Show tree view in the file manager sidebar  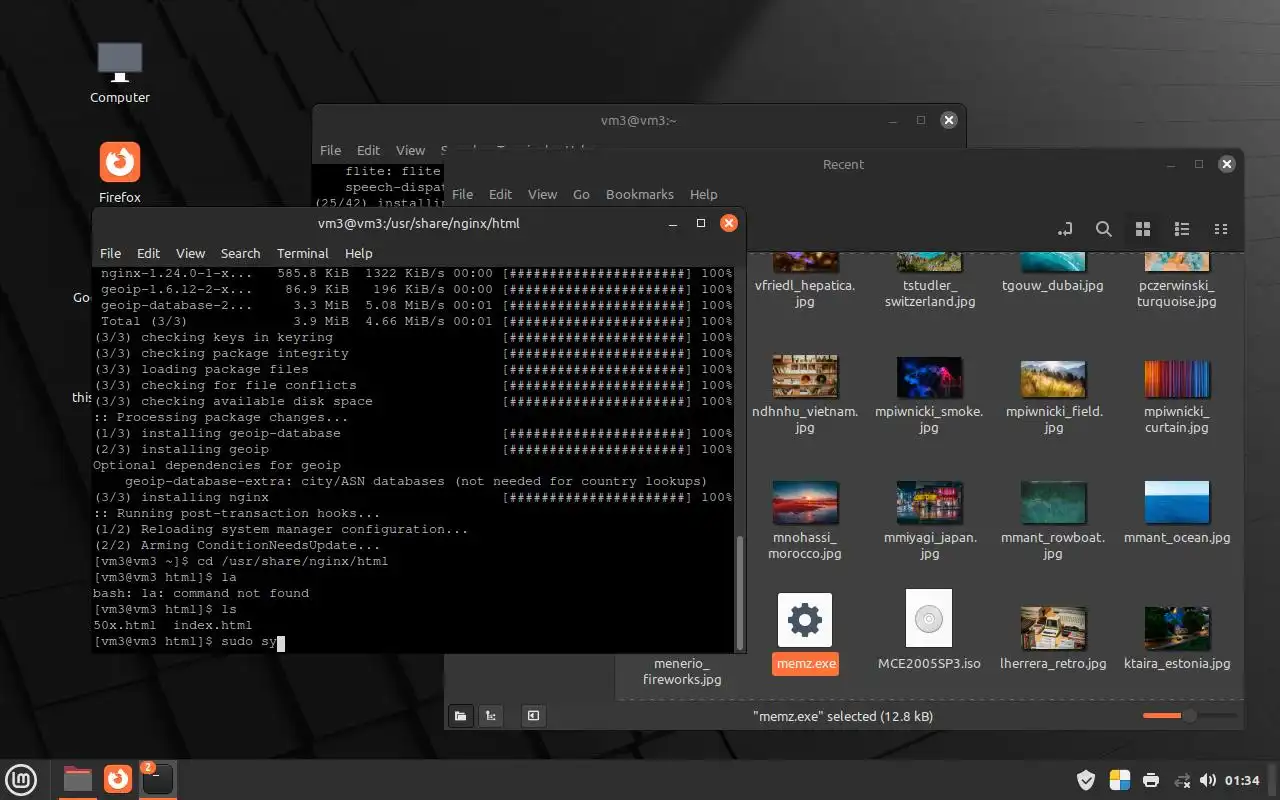pyautogui.click(x=490, y=716)
